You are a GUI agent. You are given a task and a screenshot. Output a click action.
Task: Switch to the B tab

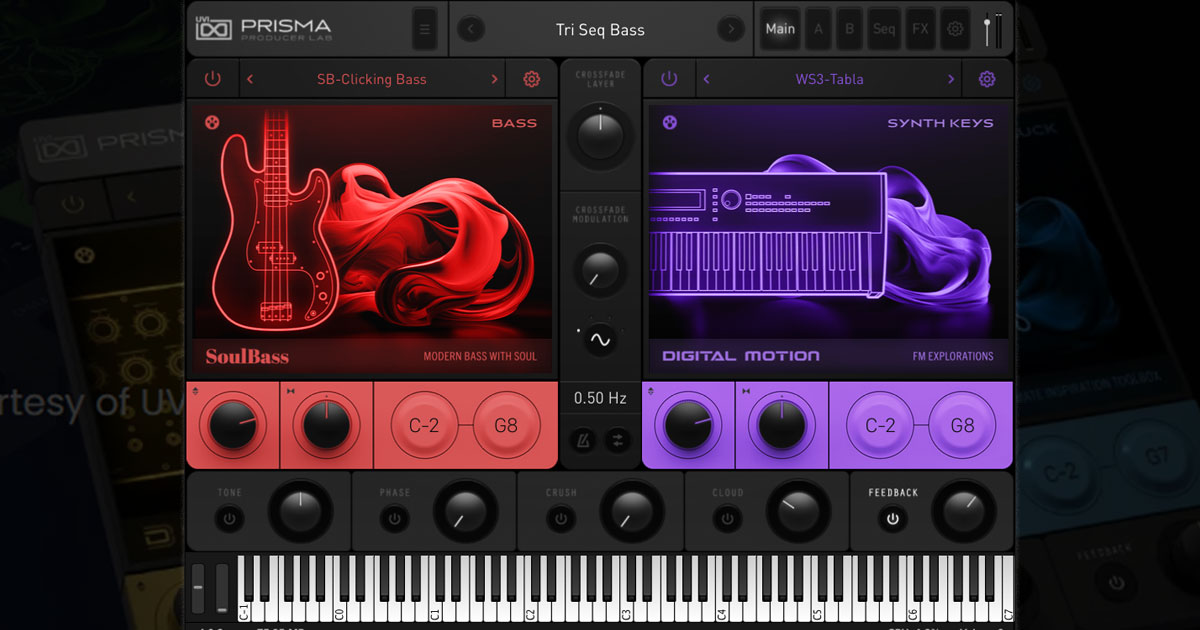coord(850,29)
